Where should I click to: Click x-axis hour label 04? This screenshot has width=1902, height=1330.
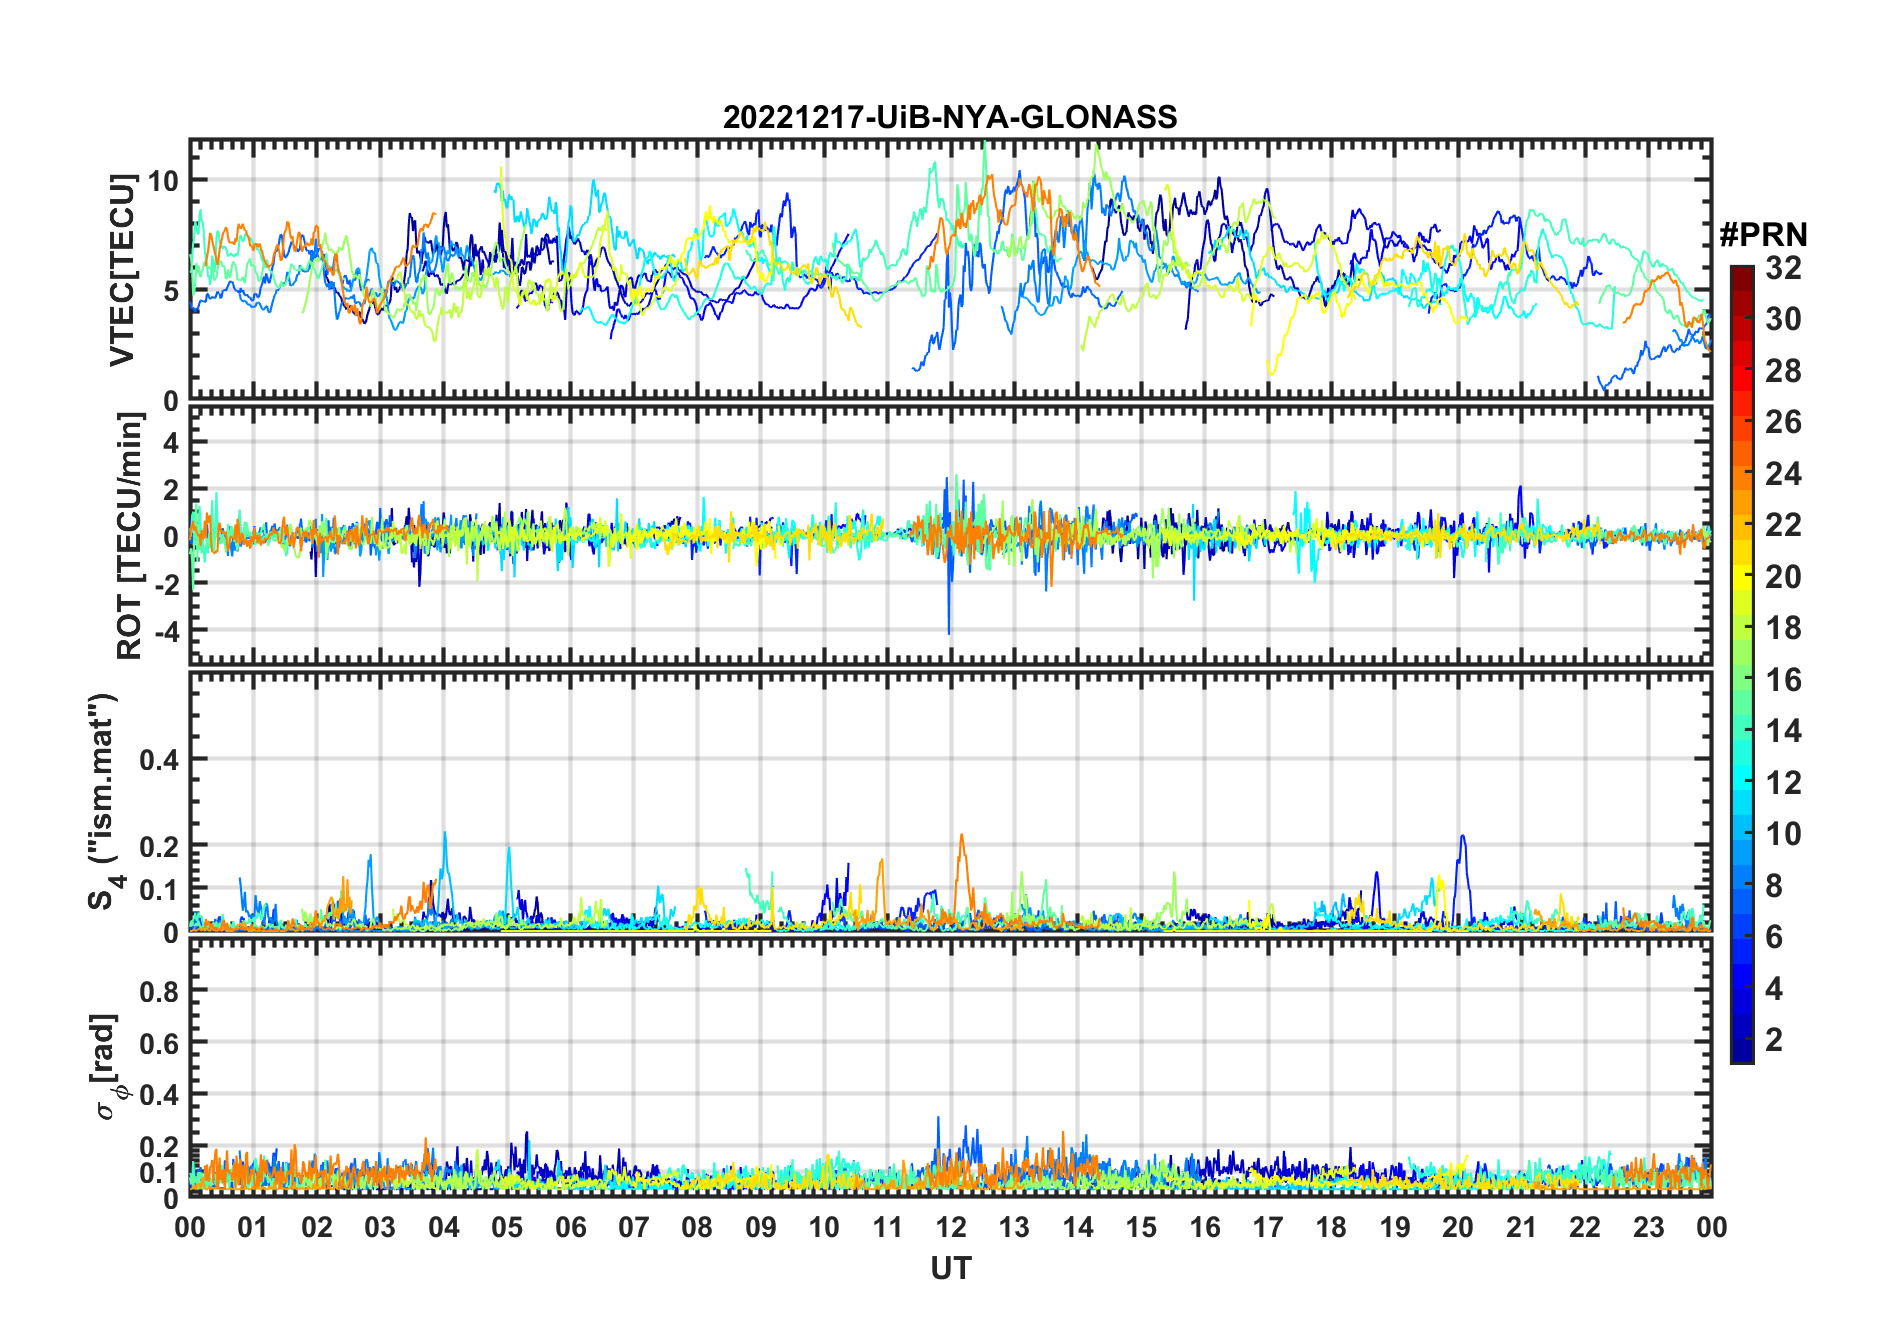pos(444,1226)
